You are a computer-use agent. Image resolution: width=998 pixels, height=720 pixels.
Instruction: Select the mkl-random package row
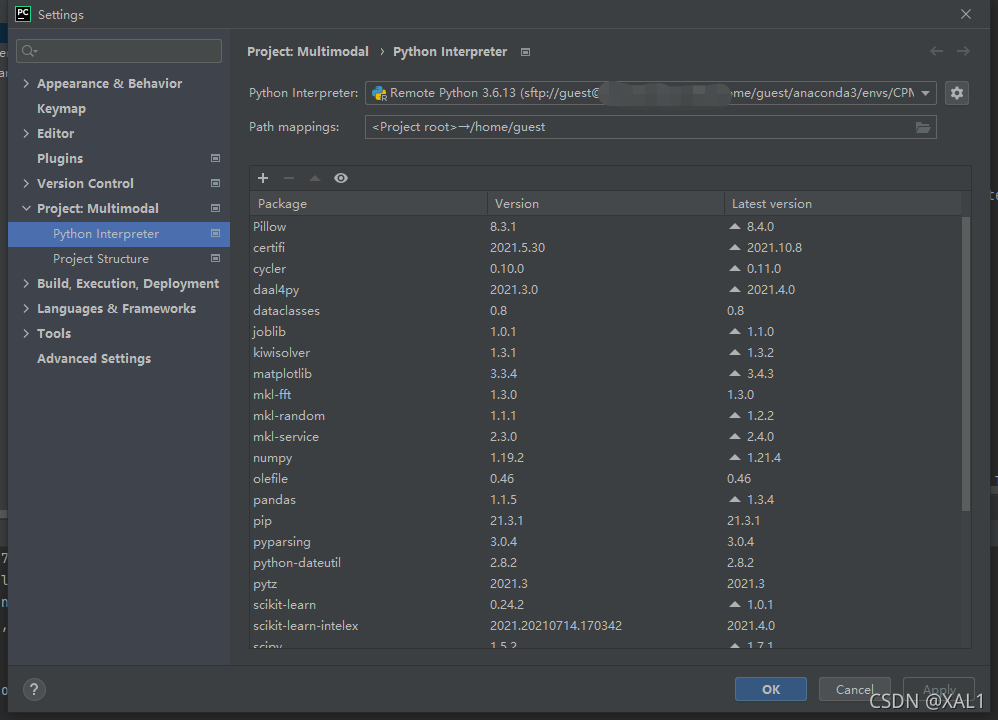[605, 416]
